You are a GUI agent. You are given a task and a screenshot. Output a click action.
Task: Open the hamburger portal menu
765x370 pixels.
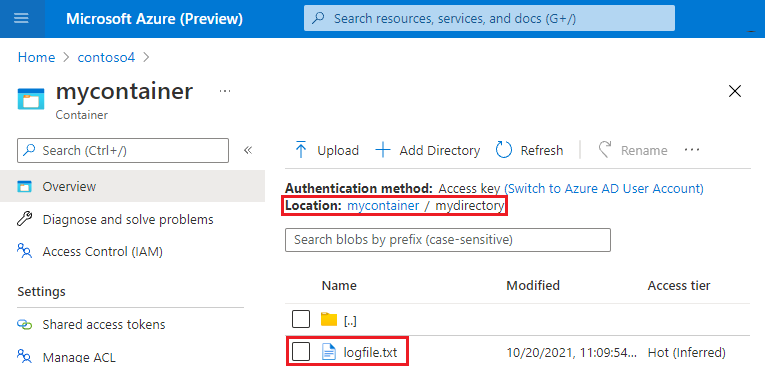click(21, 19)
